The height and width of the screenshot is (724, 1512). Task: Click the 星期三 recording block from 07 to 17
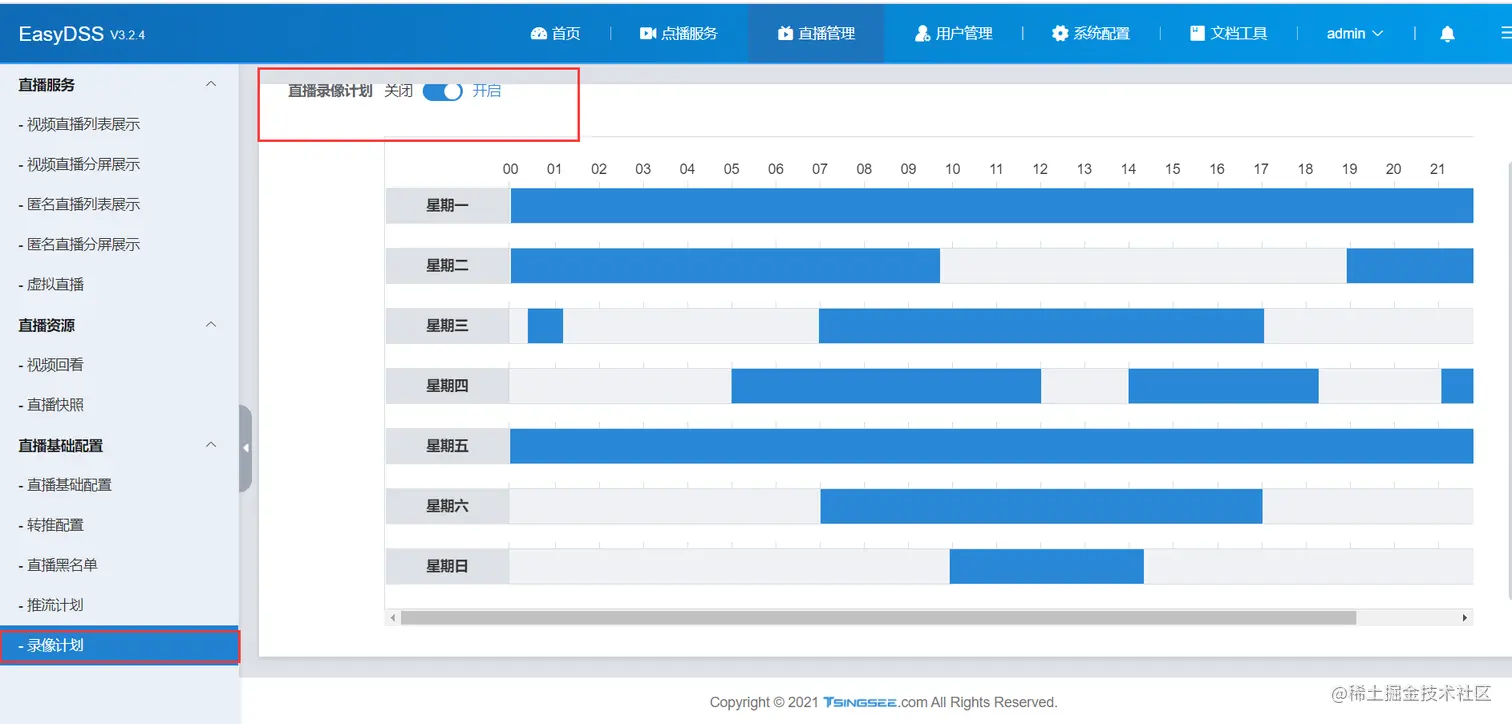(x=1041, y=325)
